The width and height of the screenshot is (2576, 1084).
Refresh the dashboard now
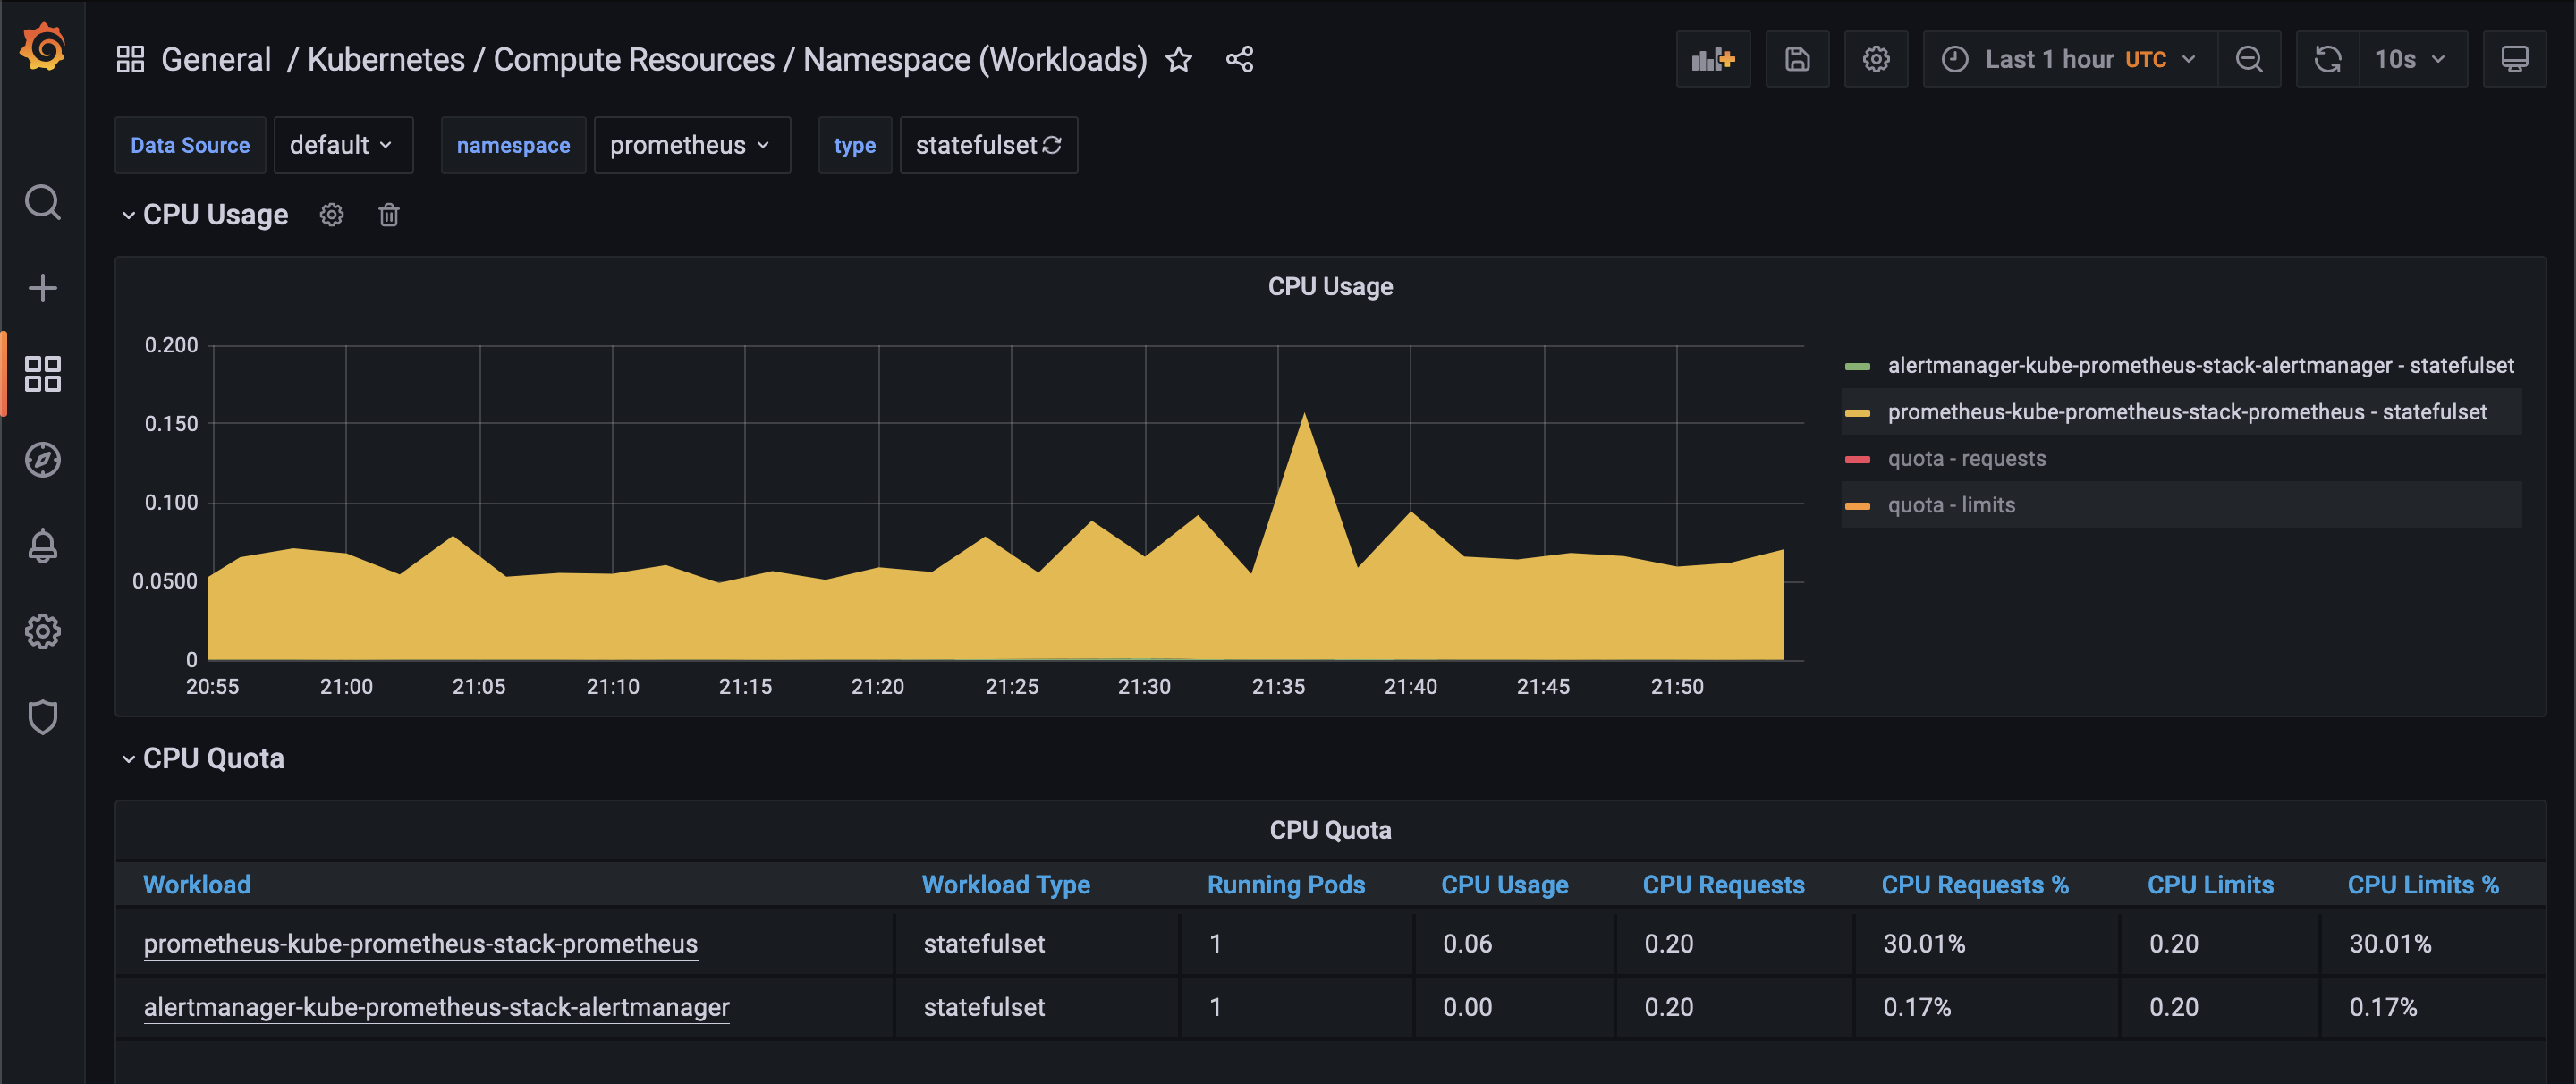coord(2327,60)
